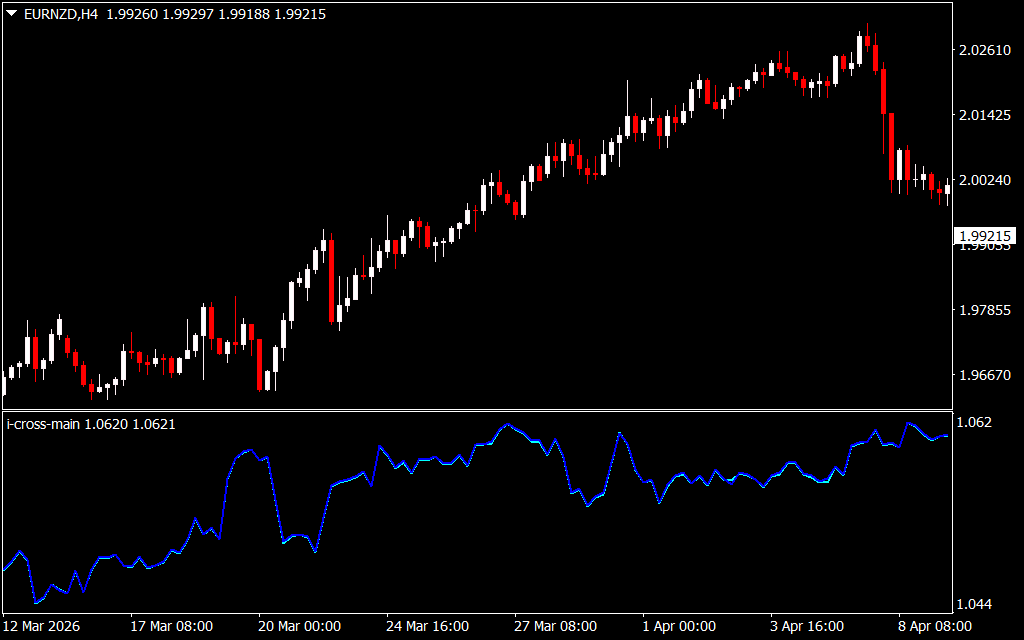
Task: Click the 2.01425 price axis label
Action: [x=984, y=116]
